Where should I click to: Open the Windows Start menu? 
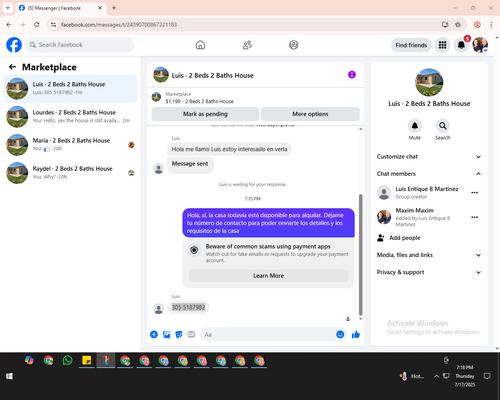[9, 376]
